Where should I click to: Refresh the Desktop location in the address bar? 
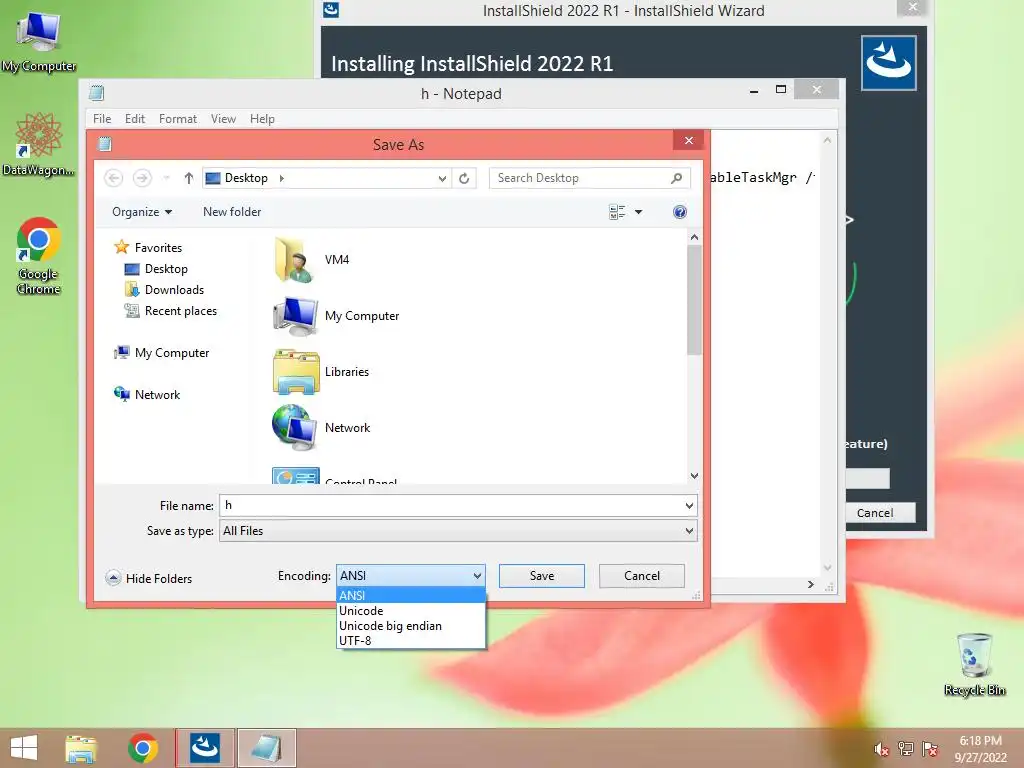(x=464, y=178)
